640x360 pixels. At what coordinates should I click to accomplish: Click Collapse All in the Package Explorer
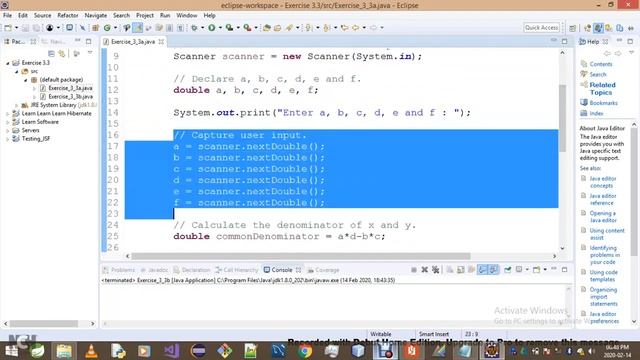coord(51,53)
